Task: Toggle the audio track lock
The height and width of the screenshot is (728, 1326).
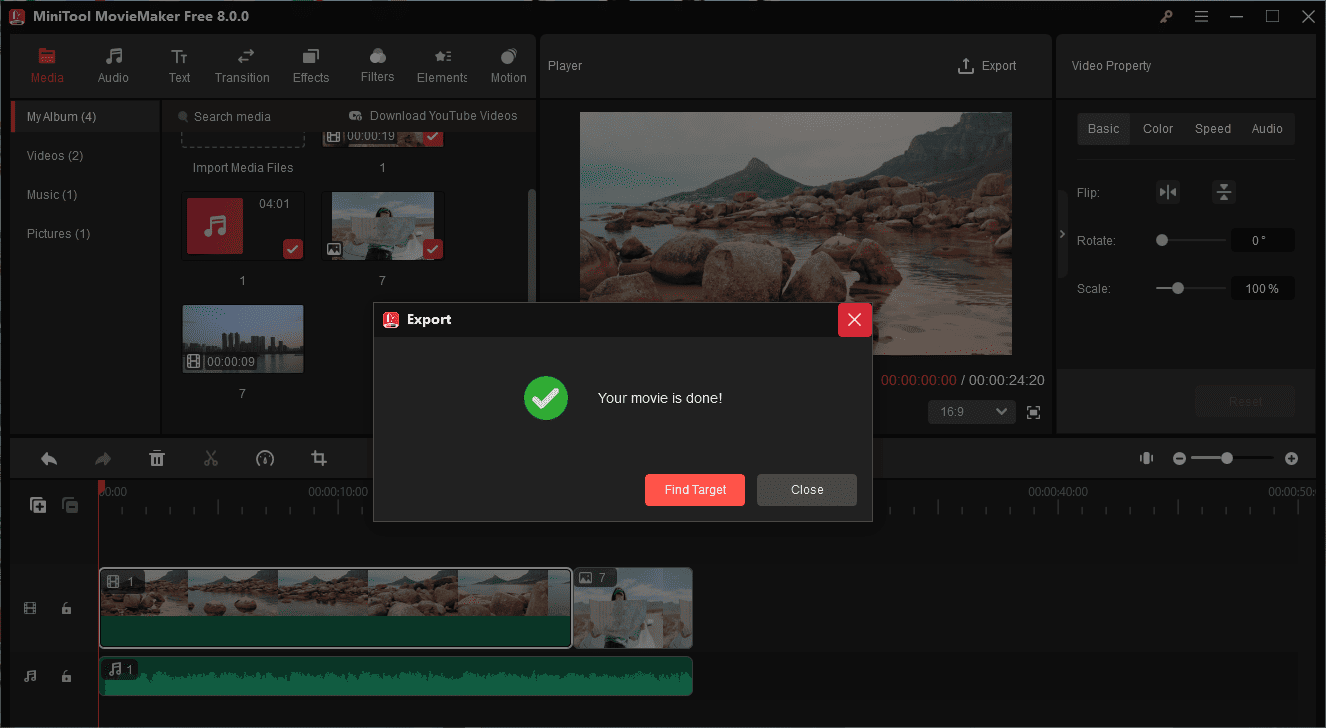Action: point(66,676)
